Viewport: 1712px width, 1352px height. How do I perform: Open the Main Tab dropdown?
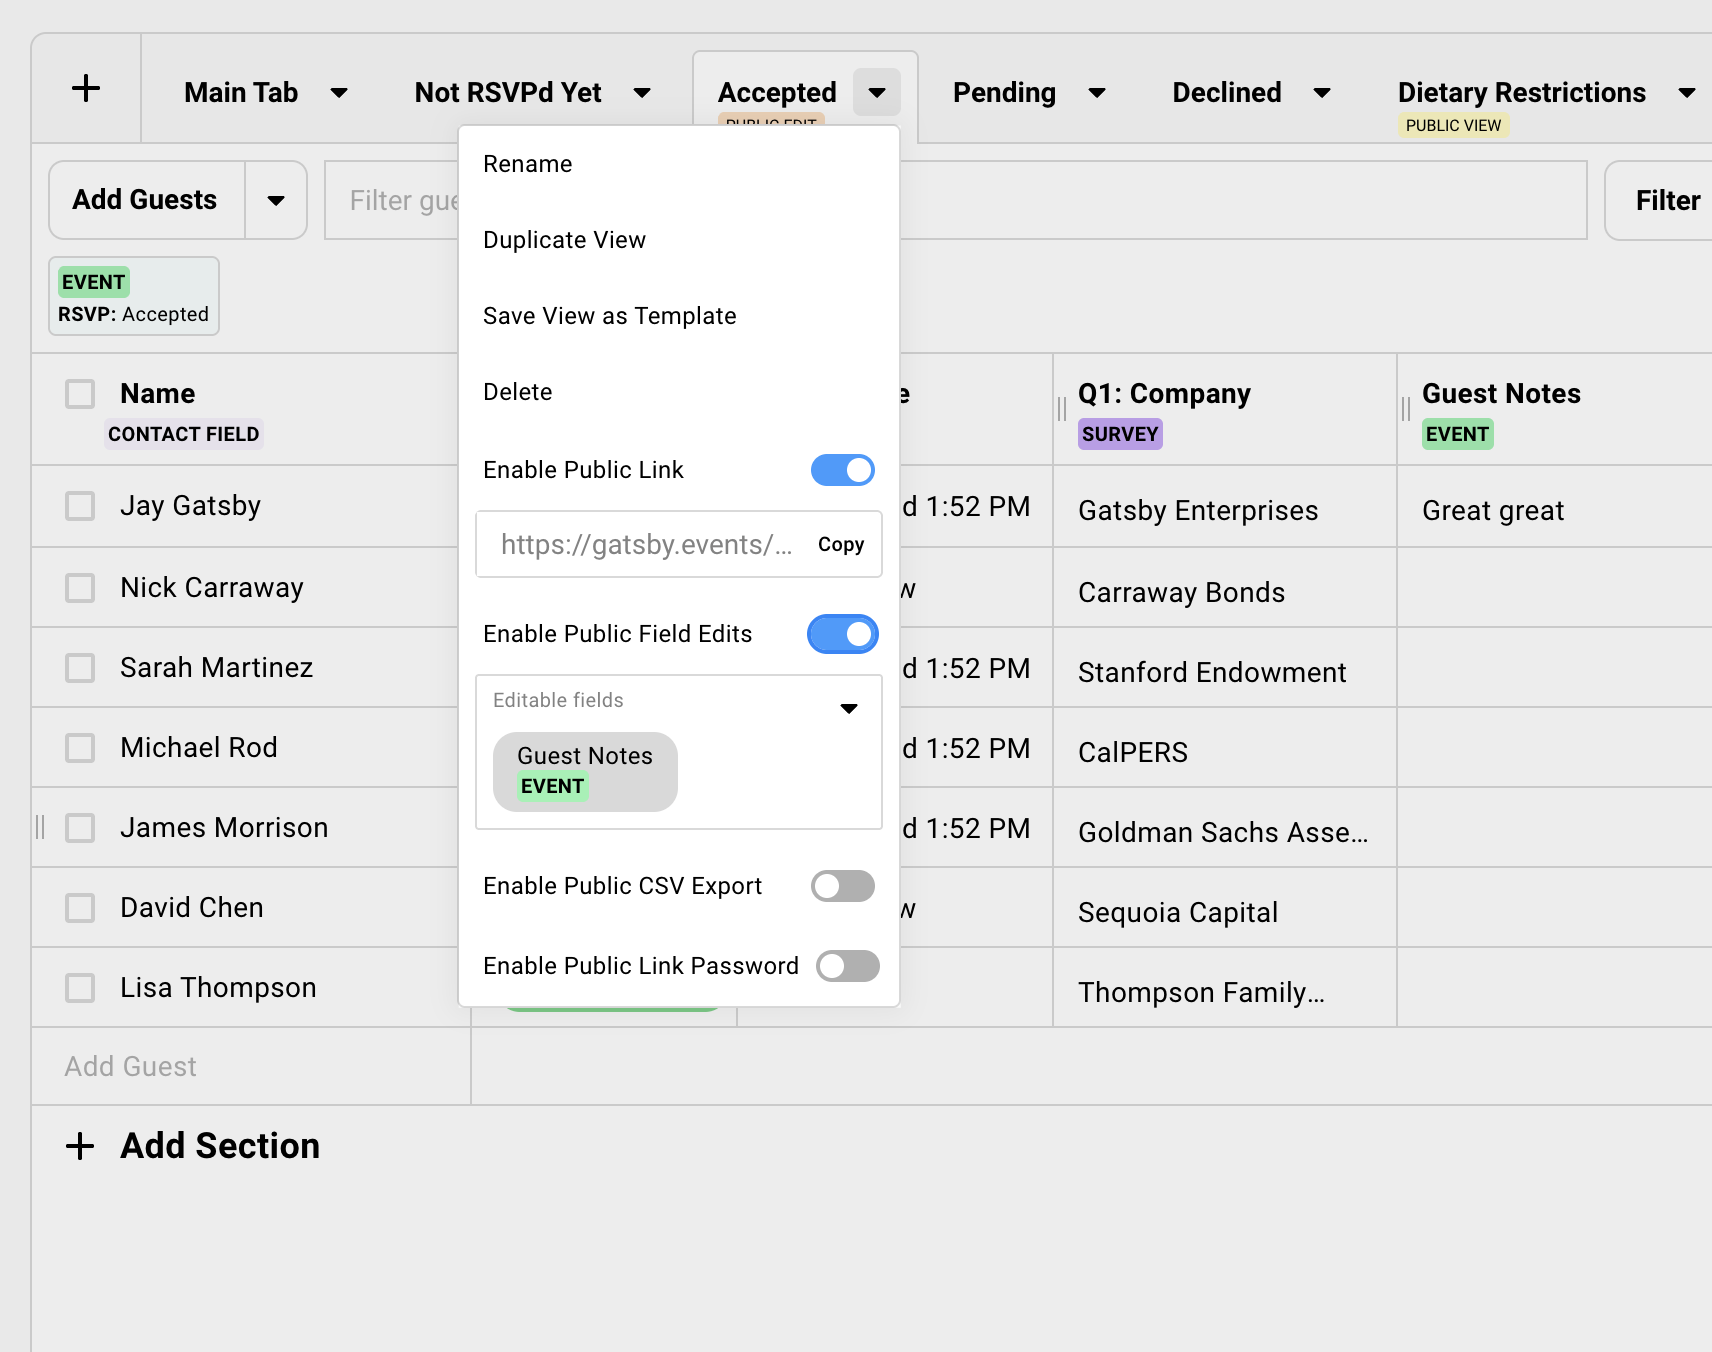point(339,92)
